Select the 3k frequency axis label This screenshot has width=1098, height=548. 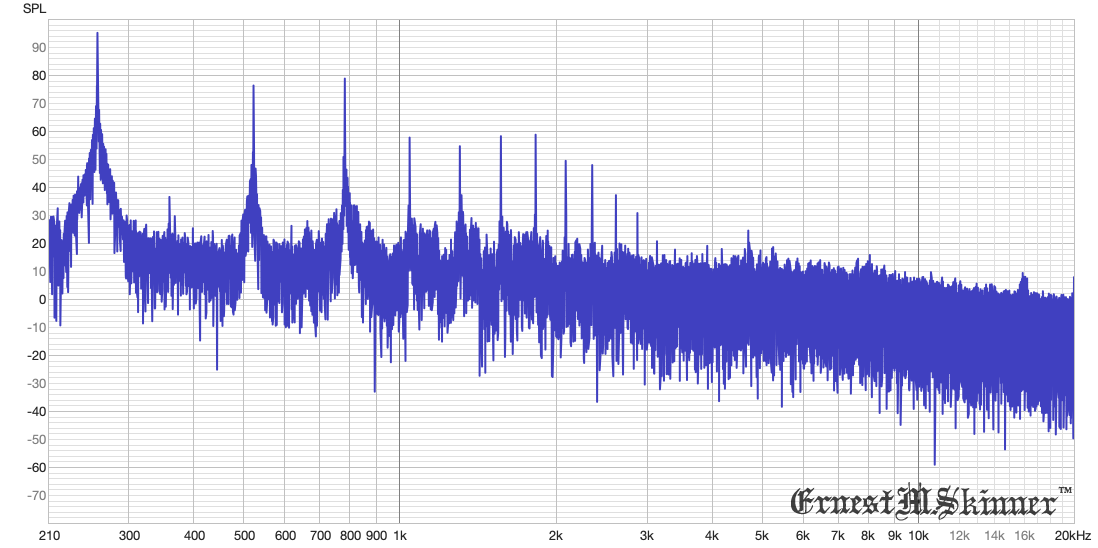[x=648, y=535]
